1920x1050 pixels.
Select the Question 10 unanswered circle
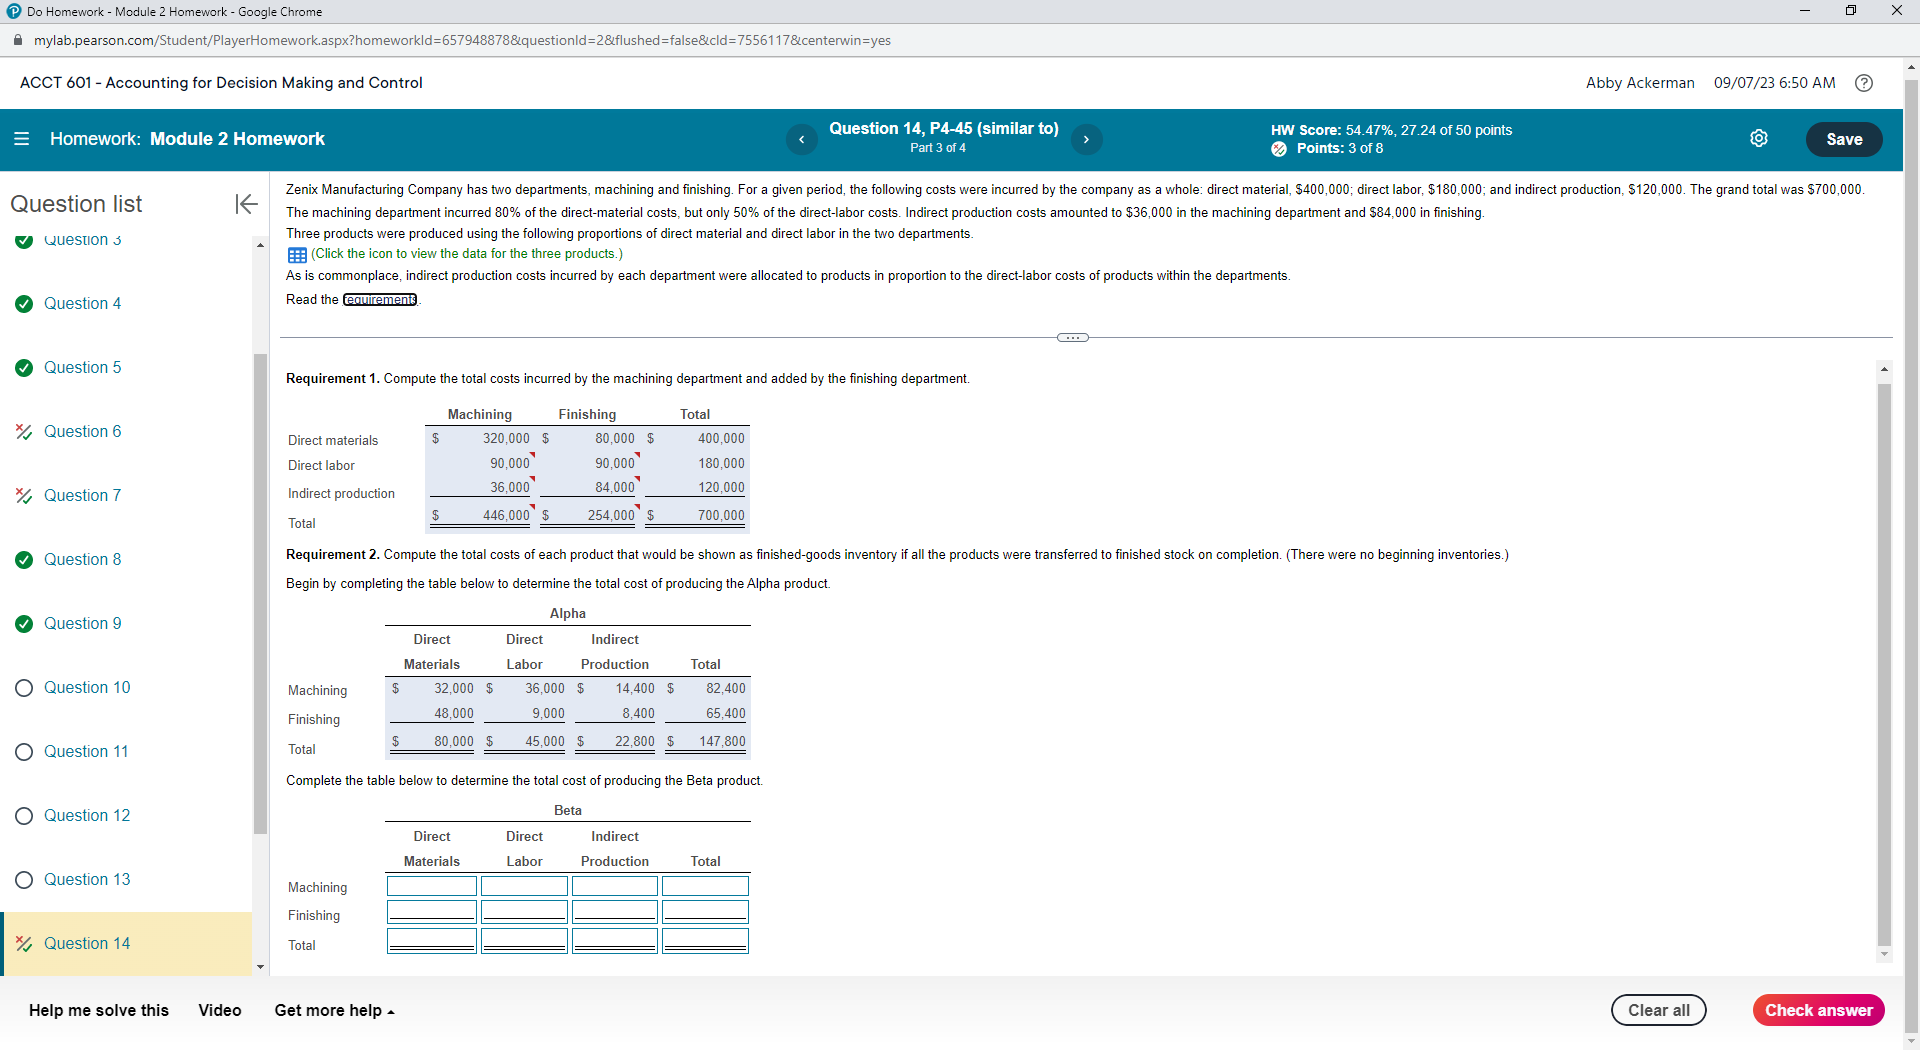click(24, 688)
